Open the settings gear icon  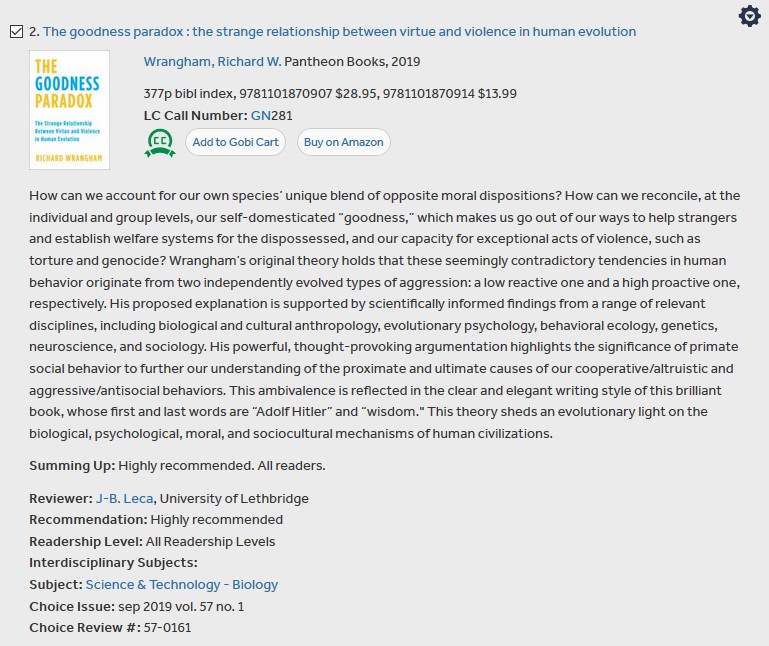pyautogui.click(x=749, y=16)
